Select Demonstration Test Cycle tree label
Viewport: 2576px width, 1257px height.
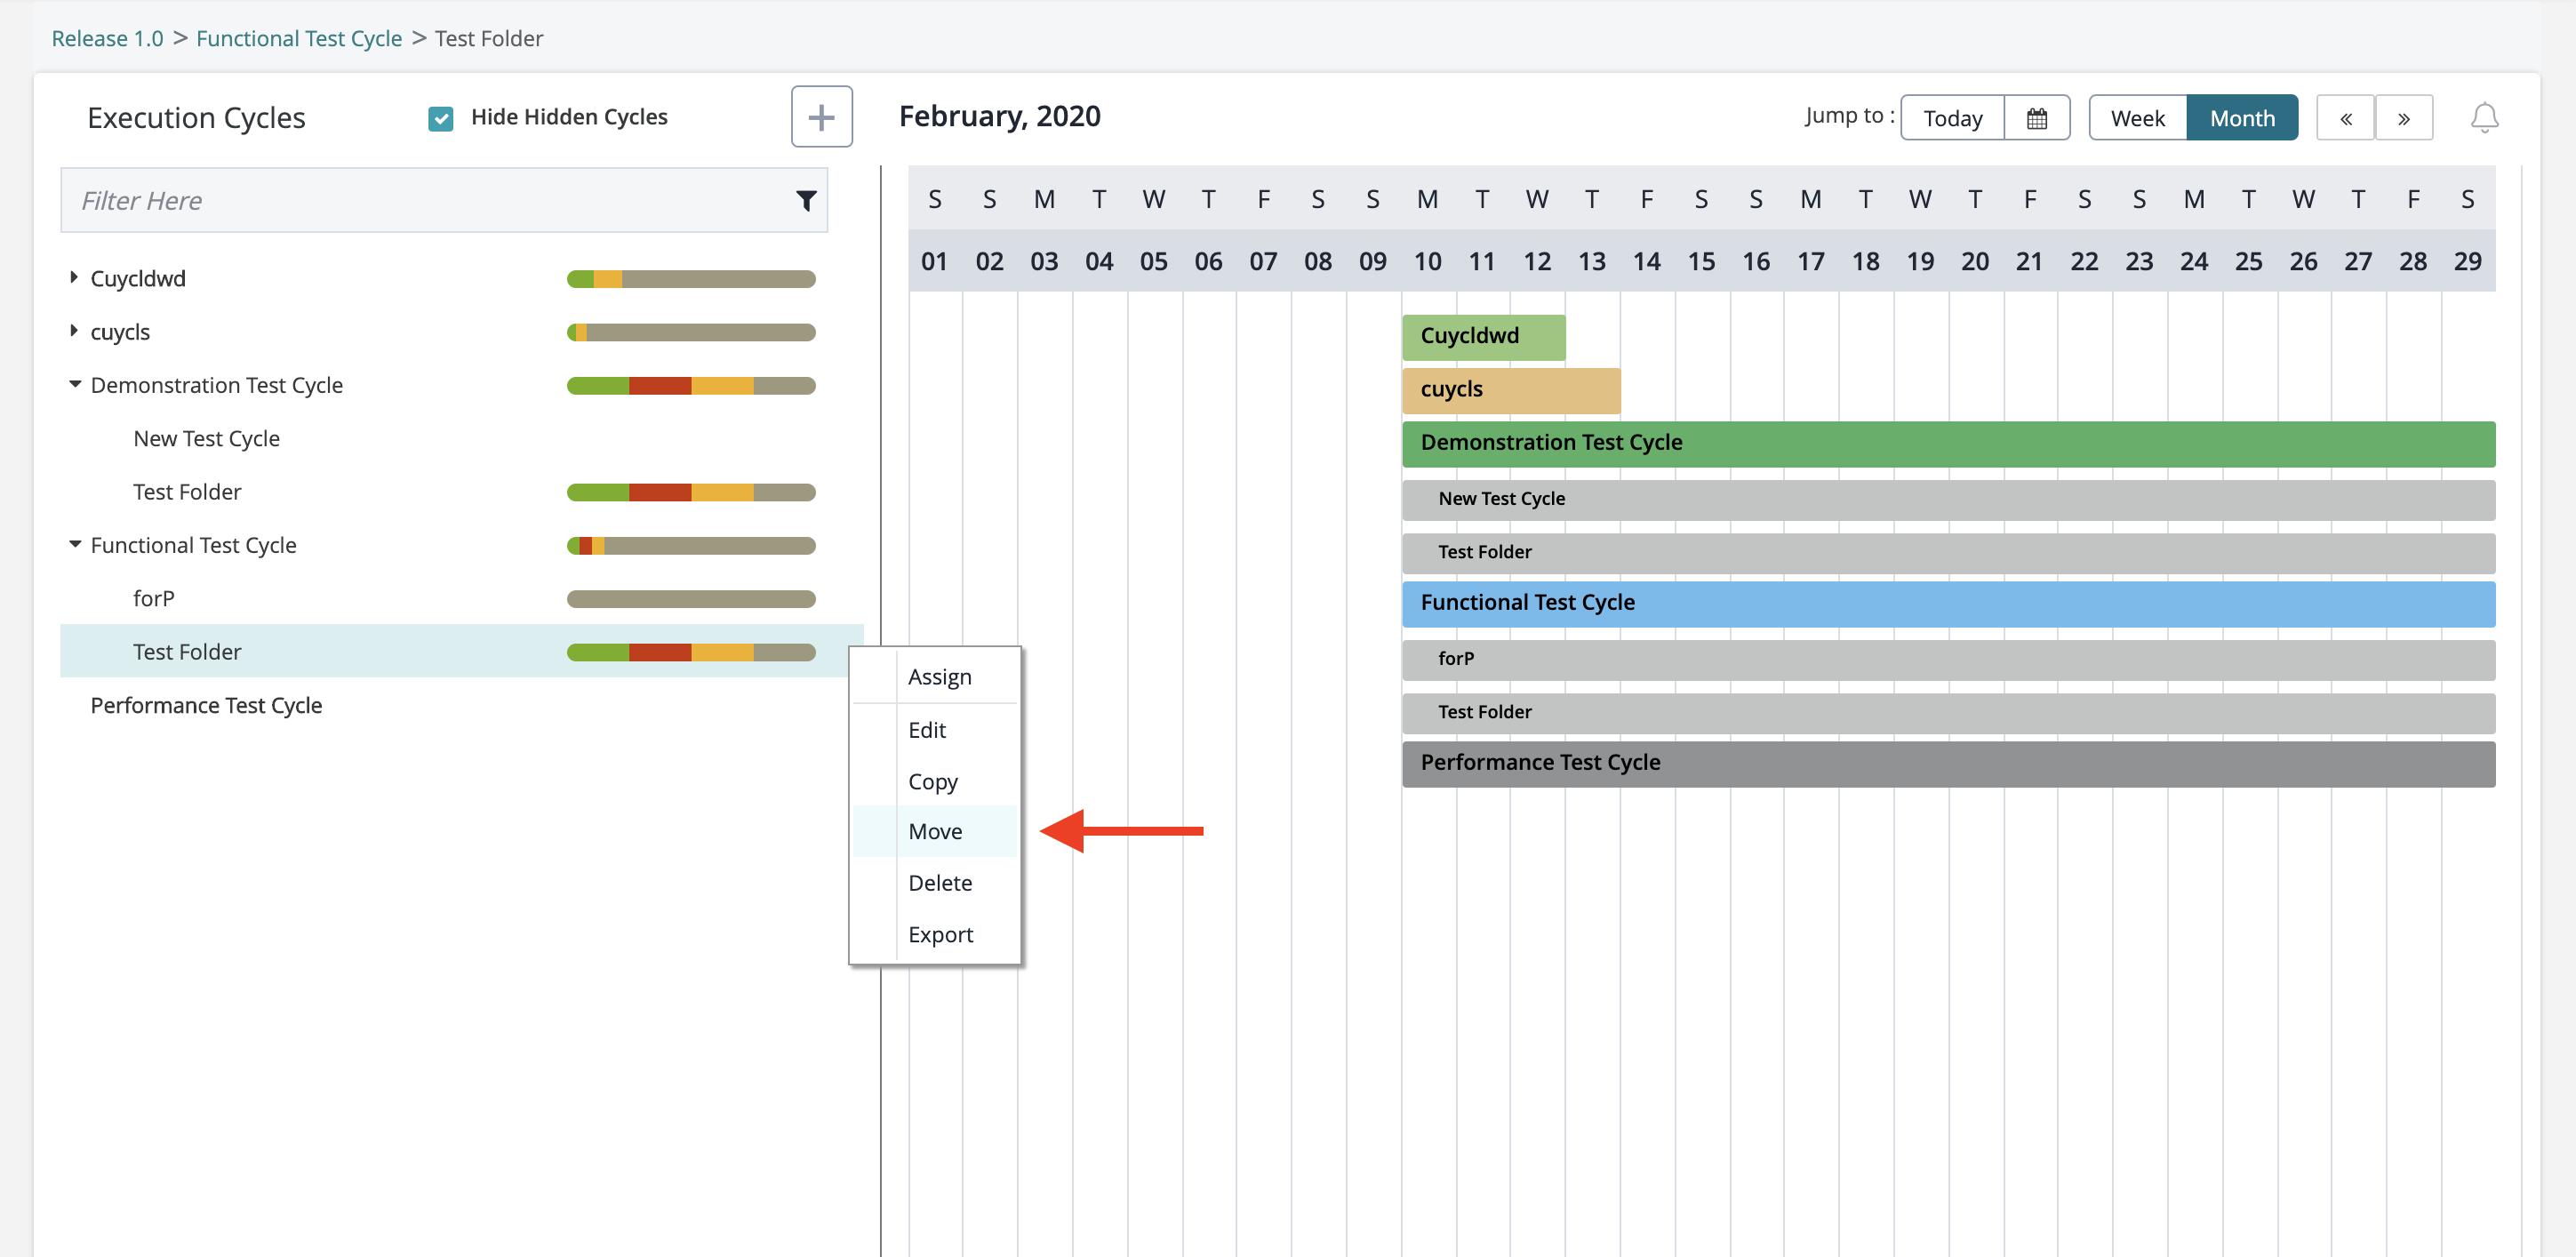tap(216, 385)
